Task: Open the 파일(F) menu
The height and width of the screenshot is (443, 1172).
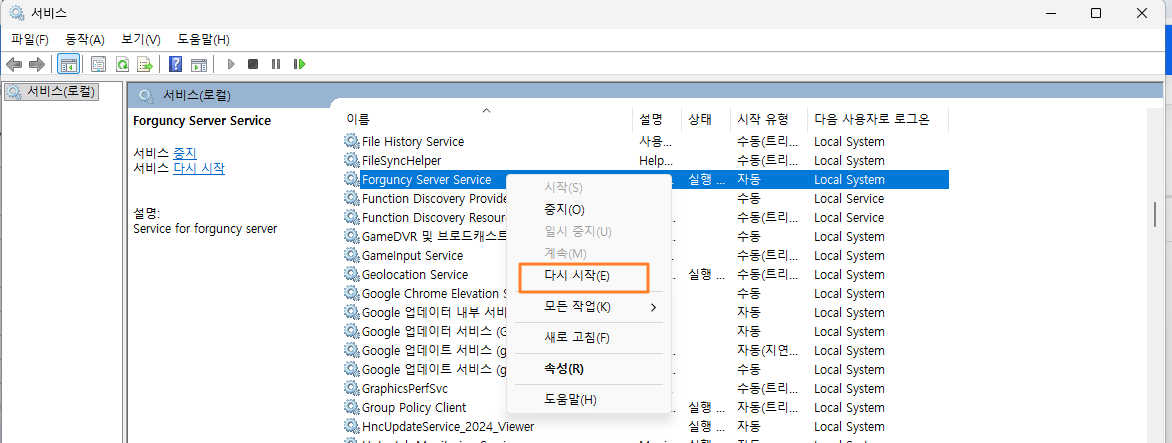Action: click(30, 39)
